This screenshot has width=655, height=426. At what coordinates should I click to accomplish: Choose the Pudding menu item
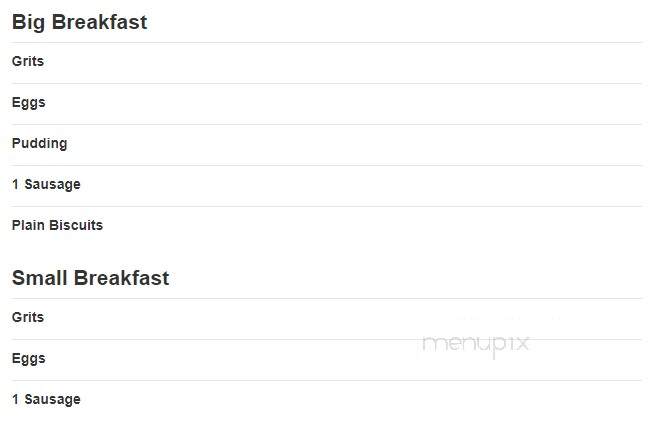click(x=39, y=143)
